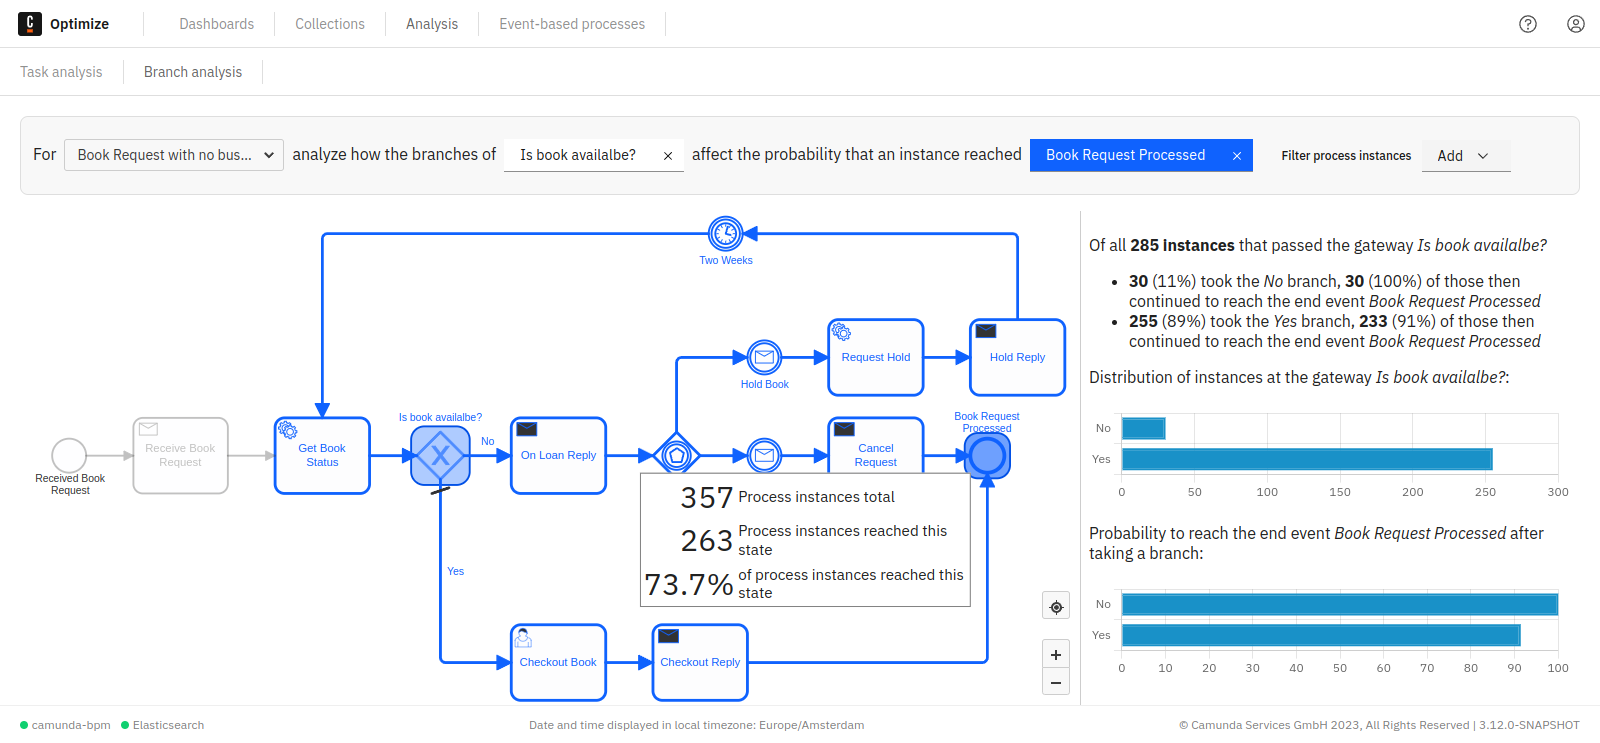
Task: Click the Two Weeks timer event
Action: point(725,234)
